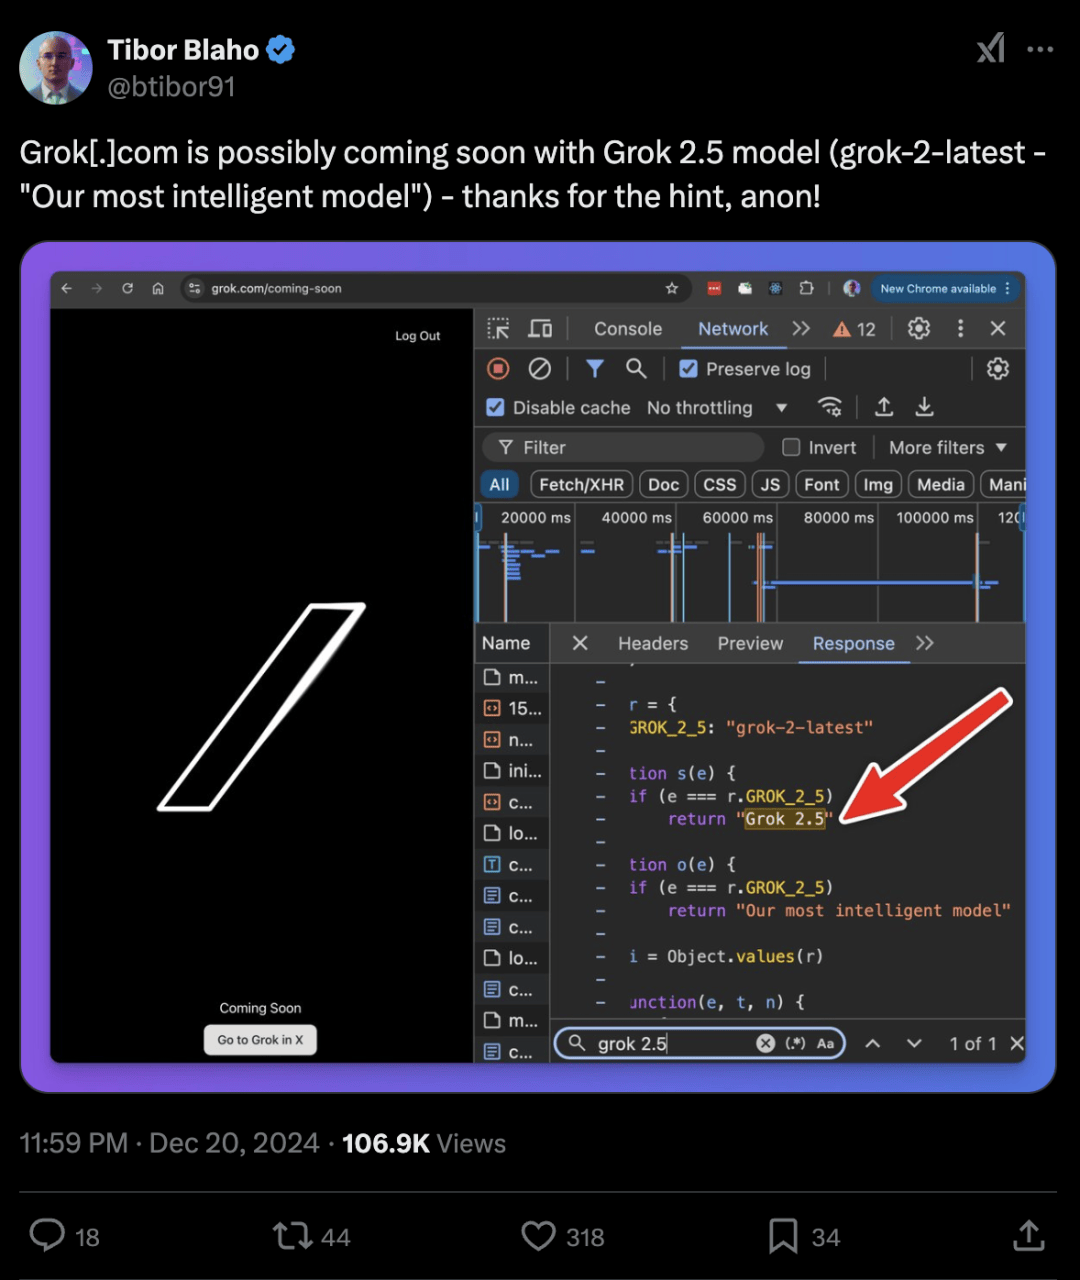Screen dimensions: 1080x1280
Task: Select the inspect element picker icon
Action: tap(498, 329)
